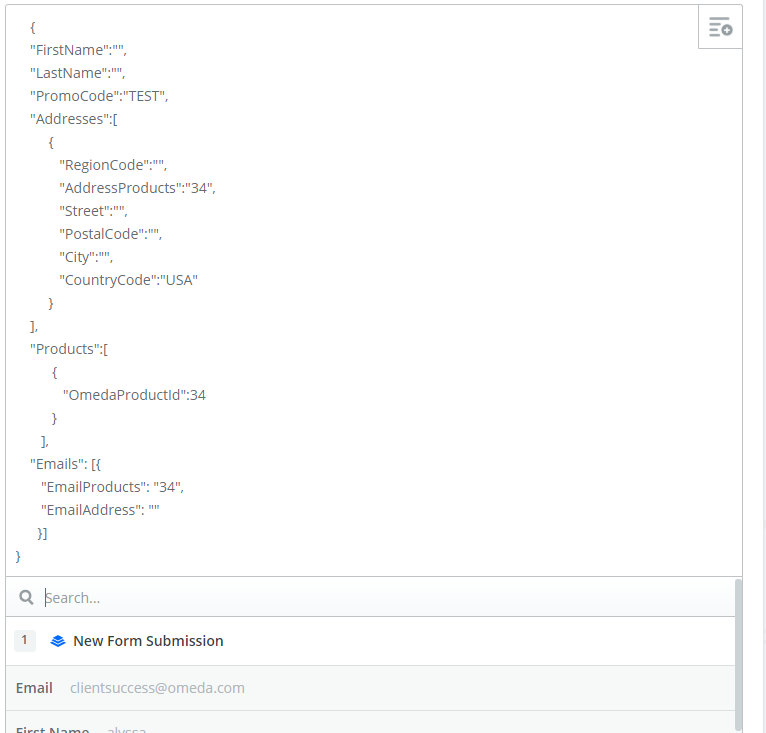The height and width of the screenshot is (733, 766).
Task: Place cursor on the OmedaProductId line
Action: pyautogui.click(x=134, y=395)
